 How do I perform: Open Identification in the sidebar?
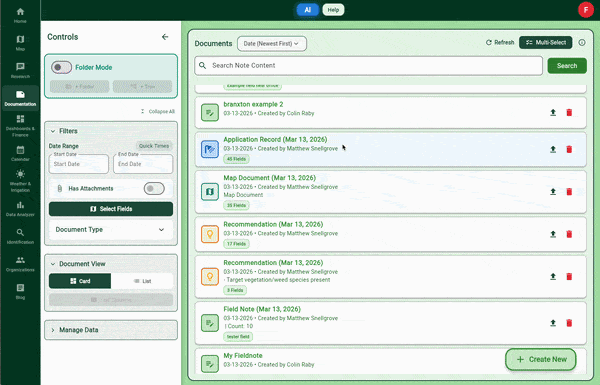[20, 237]
